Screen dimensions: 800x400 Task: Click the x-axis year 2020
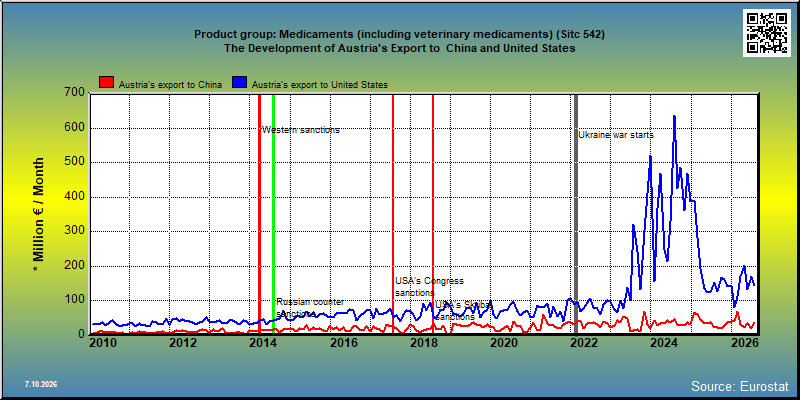click(x=503, y=342)
